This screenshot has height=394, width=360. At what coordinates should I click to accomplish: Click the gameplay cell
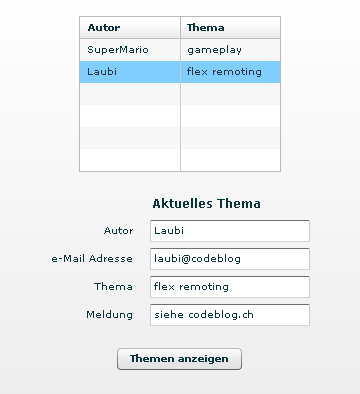[230, 50]
